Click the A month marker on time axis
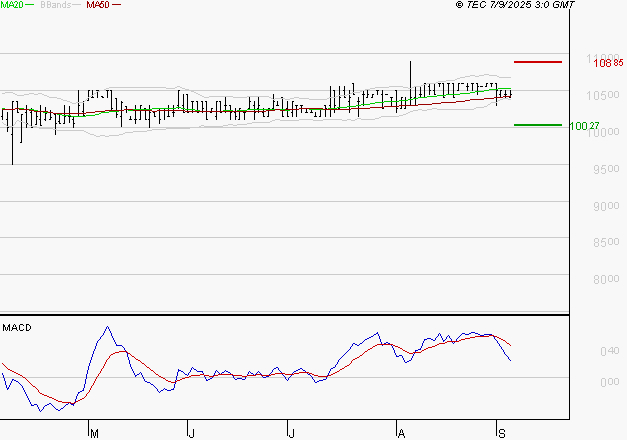 (401, 432)
